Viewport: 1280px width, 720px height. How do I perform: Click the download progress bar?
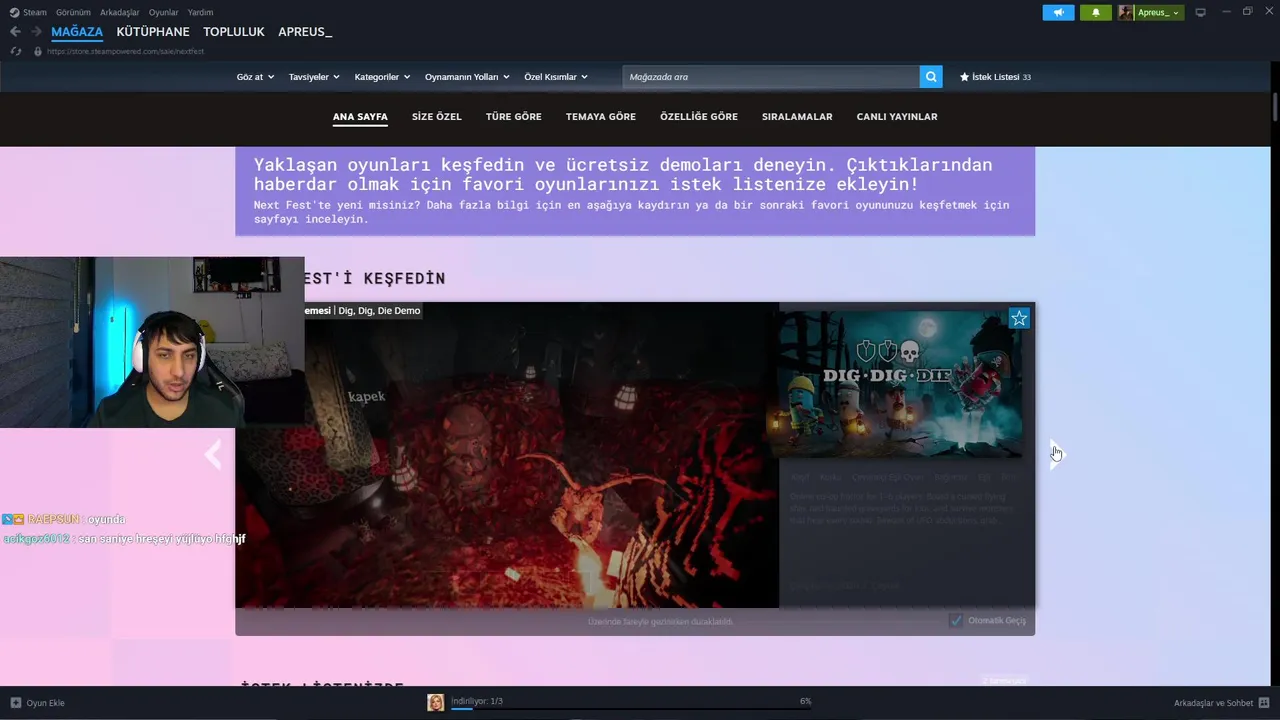[632, 708]
